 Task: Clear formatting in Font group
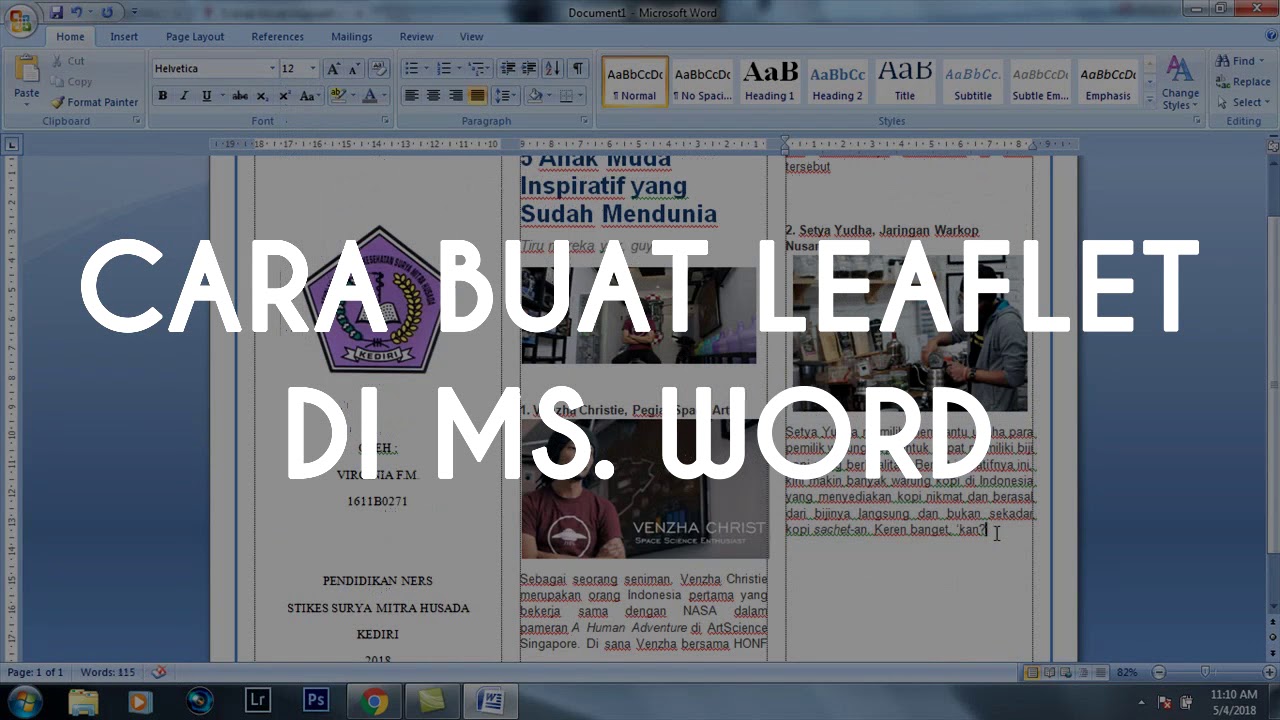click(379, 69)
